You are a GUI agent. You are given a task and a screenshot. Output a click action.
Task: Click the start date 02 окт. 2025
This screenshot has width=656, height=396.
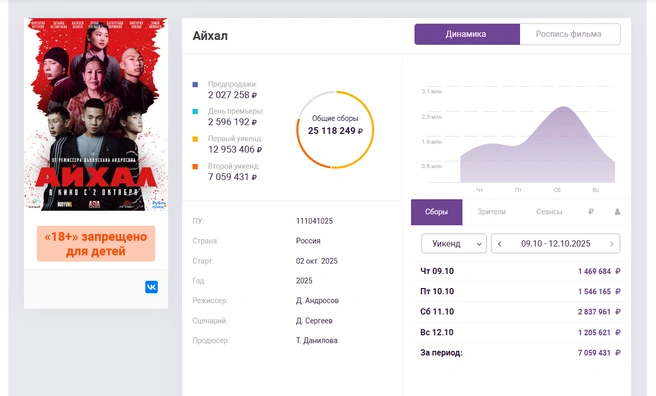point(317,261)
